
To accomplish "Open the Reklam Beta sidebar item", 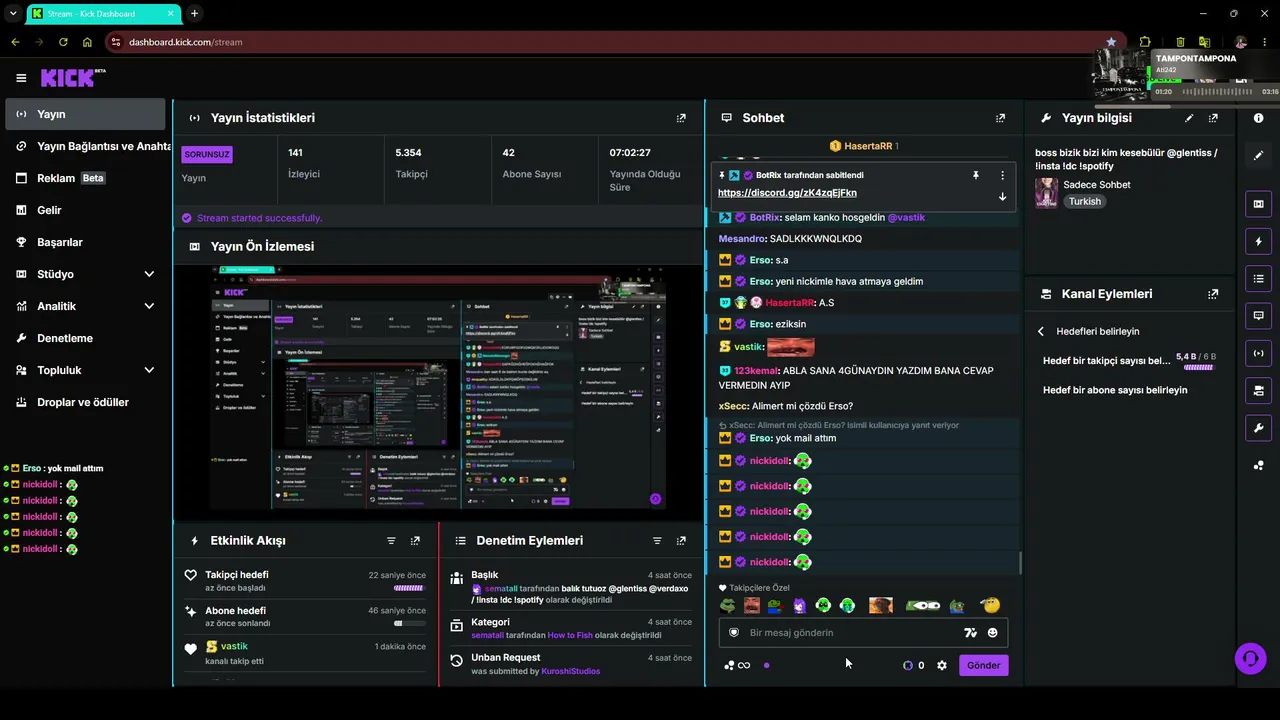I will click(x=85, y=178).
